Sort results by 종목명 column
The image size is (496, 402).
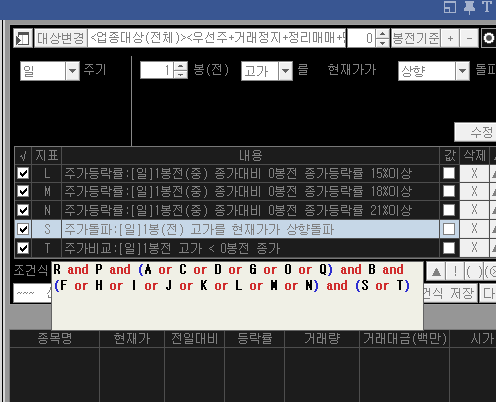click(x=55, y=339)
